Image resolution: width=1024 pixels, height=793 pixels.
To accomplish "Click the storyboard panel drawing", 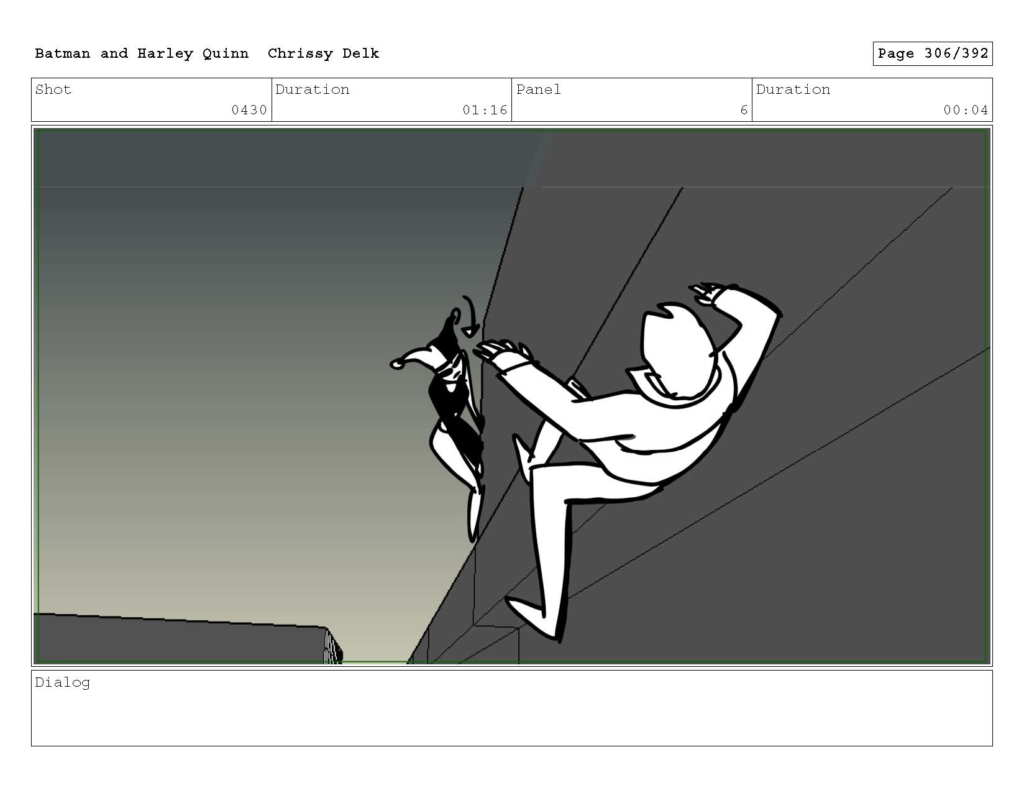I will pos(512,396).
